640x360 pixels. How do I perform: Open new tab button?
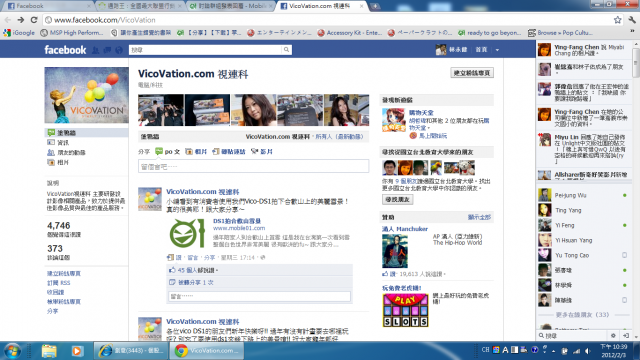[x=374, y=6]
